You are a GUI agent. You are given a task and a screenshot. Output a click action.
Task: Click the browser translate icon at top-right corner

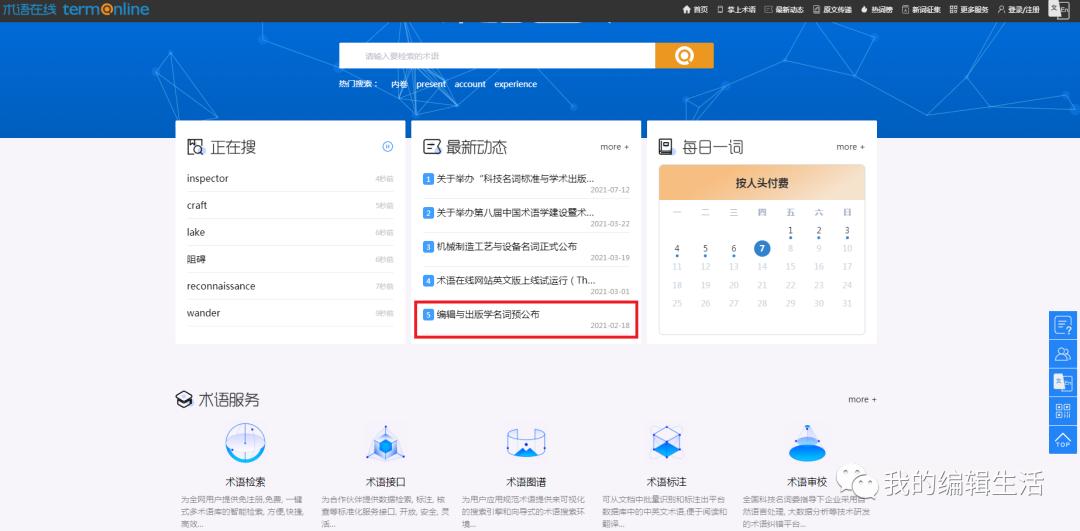pos(1059,9)
